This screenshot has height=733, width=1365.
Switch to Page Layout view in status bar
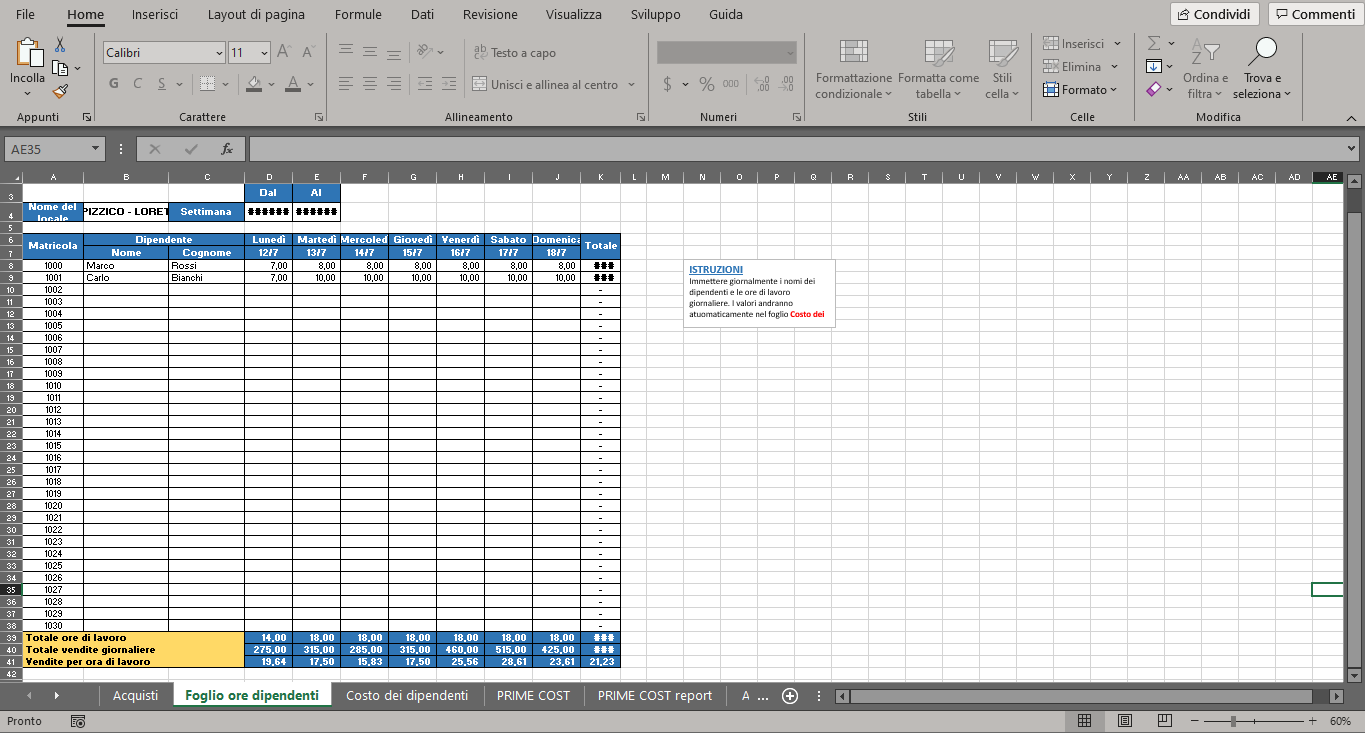coord(1124,721)
